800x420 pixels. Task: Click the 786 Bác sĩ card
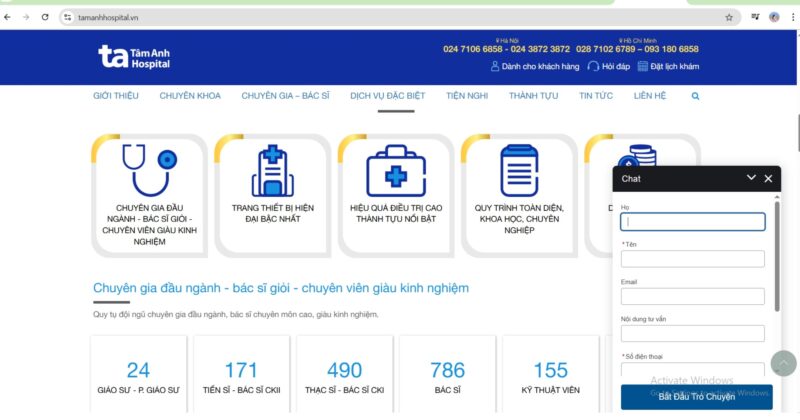pyautogui.click(x=447, y=374)
